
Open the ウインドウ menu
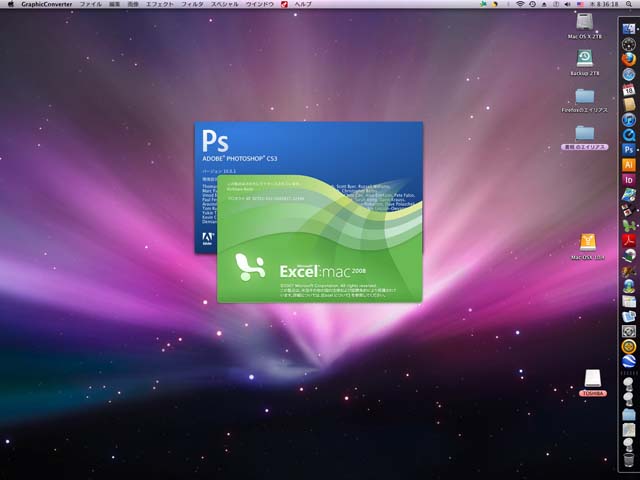click(260, 4)
